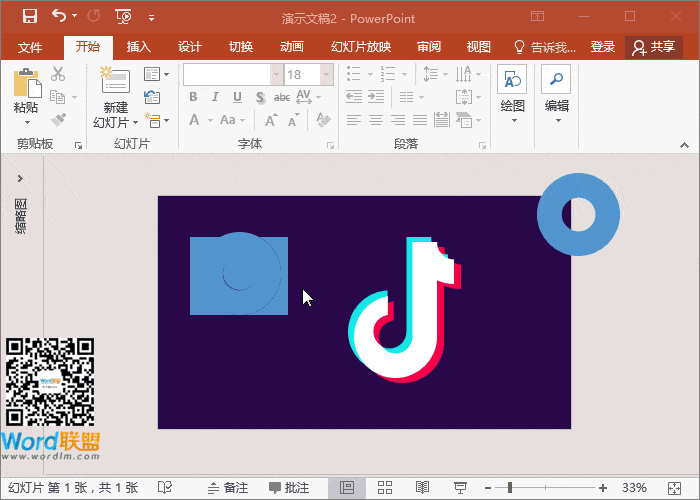Align text left
The image size is (700, 500).
354,120
